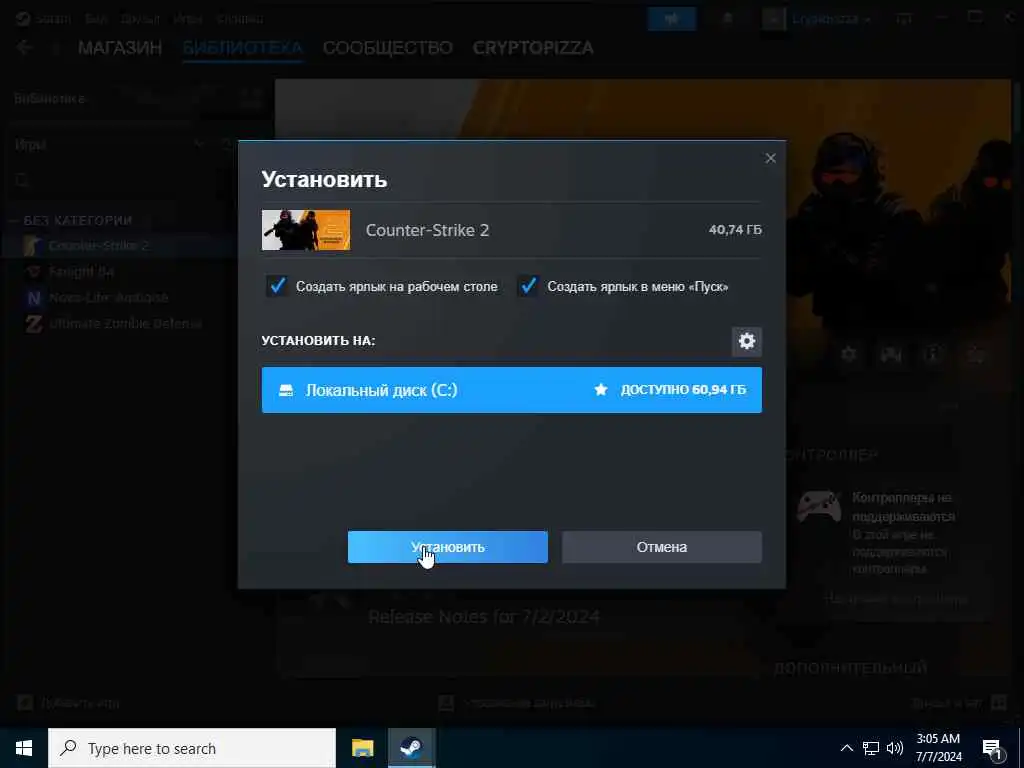
Task: Click the Steam icon on the taskbar
Action: coord(411,748)
